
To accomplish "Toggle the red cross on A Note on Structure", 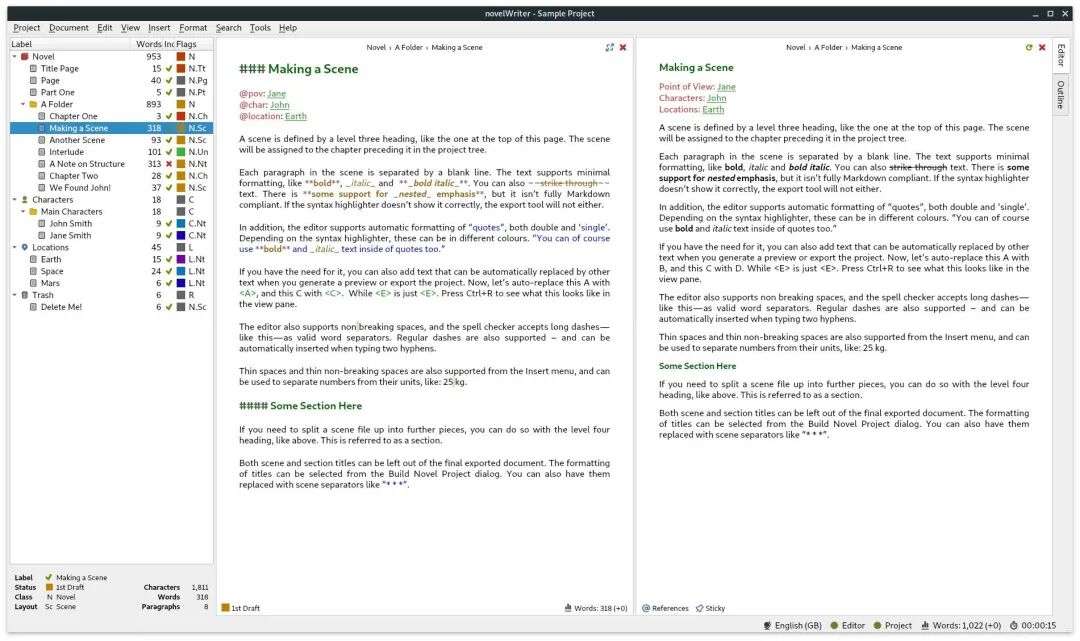I will (x=169, y=164).
